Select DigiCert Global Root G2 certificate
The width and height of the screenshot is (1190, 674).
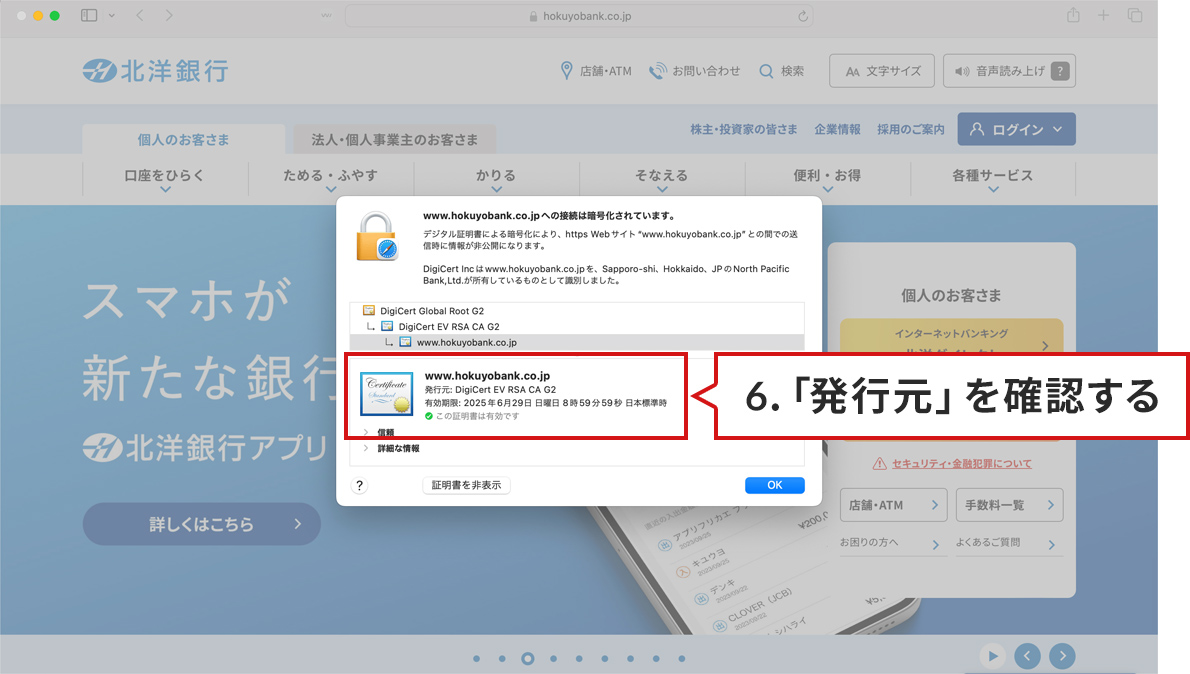tap(577, 310)
